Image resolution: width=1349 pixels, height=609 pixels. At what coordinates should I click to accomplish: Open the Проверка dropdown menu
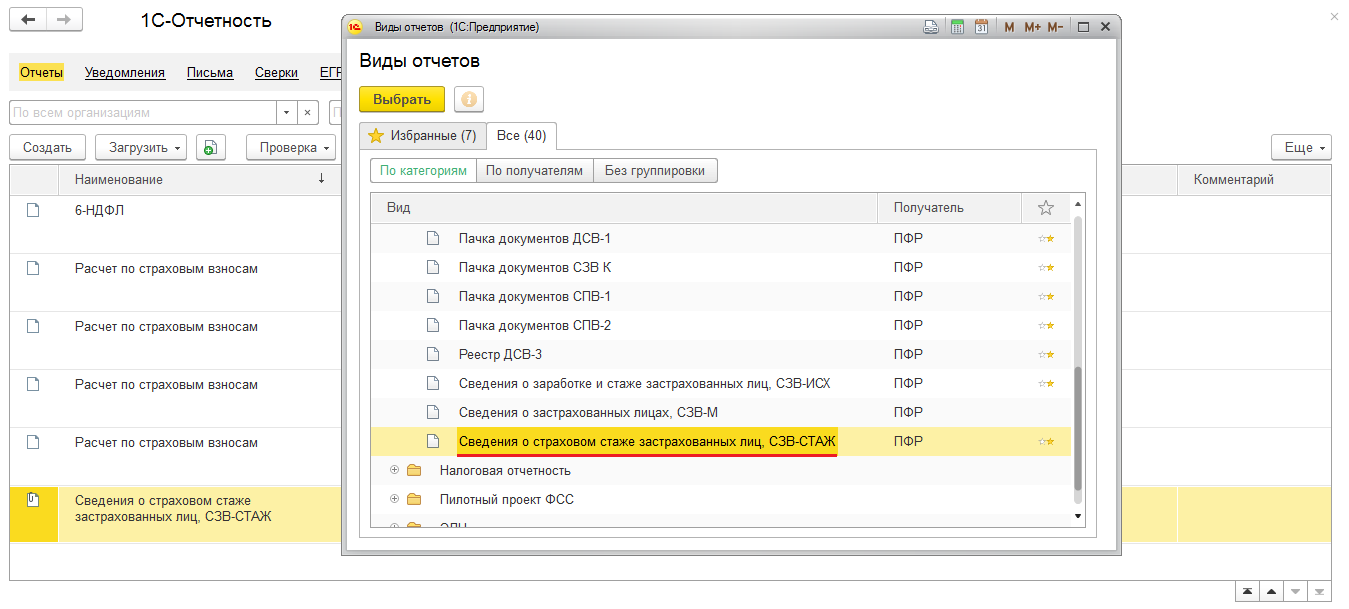coord(291,147)
